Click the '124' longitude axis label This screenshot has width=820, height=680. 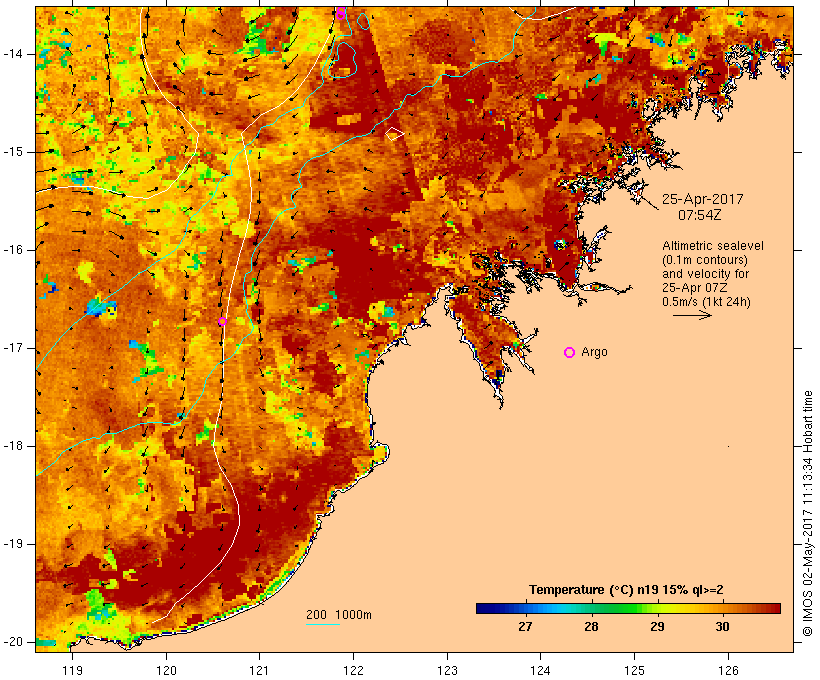(x=541, y=671)
